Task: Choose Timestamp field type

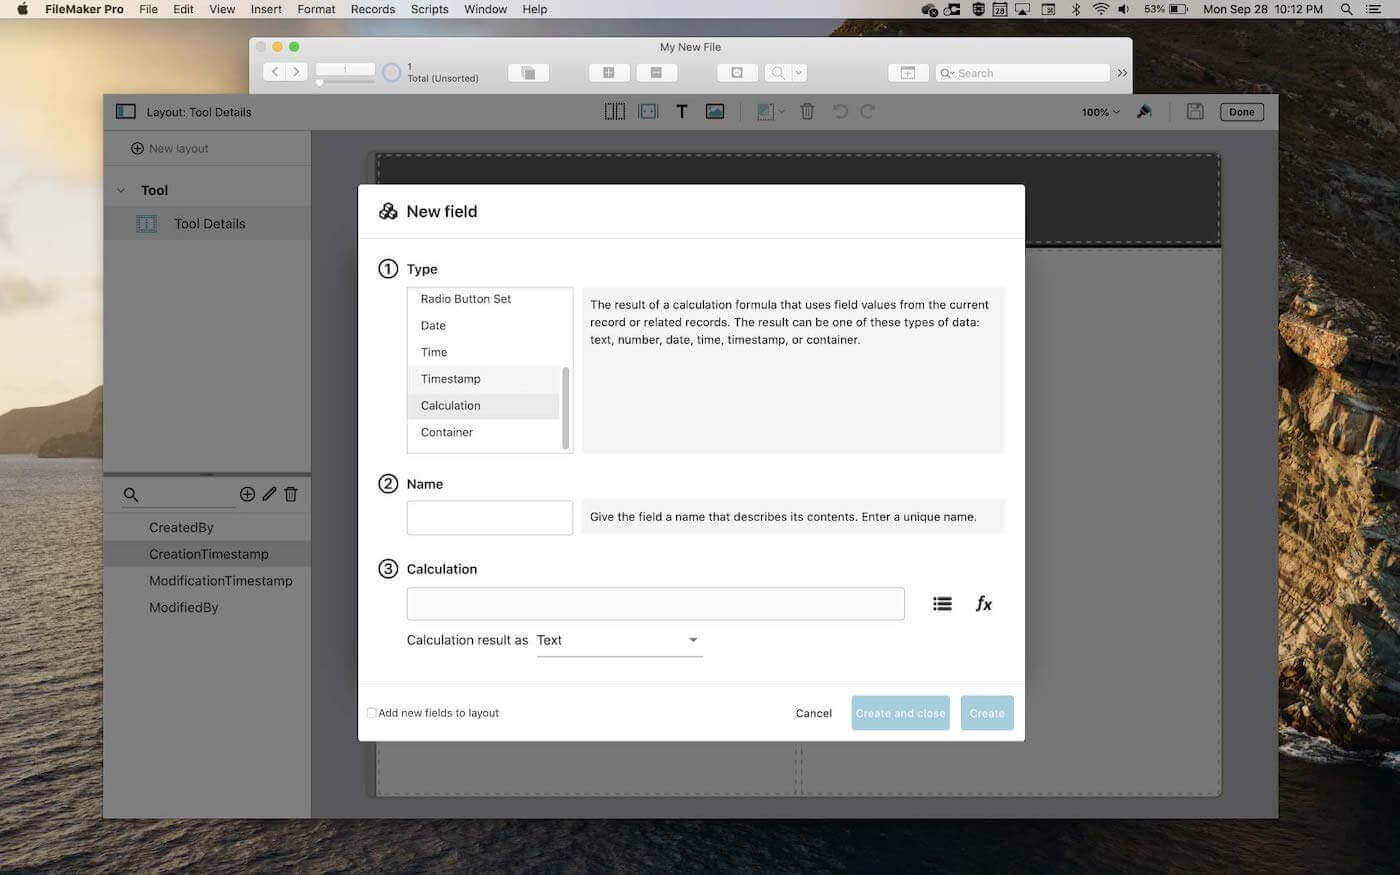Action: click(x=484, y=379)
